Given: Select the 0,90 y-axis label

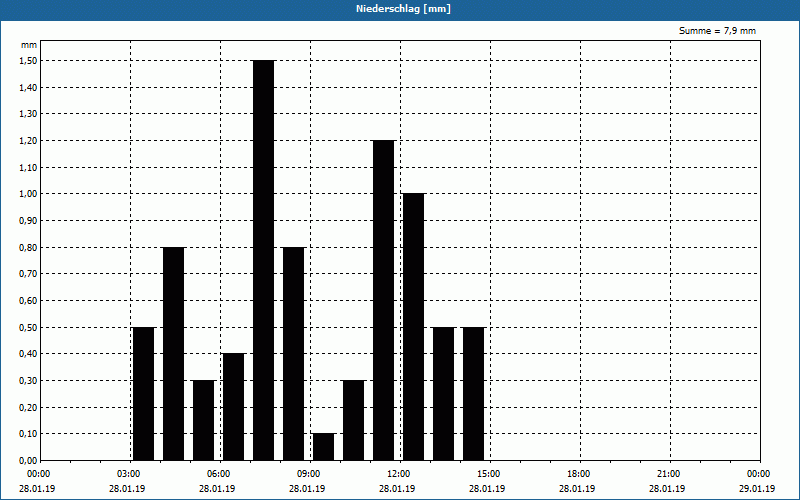Looking at the screenshot, I should coord(28,220).
